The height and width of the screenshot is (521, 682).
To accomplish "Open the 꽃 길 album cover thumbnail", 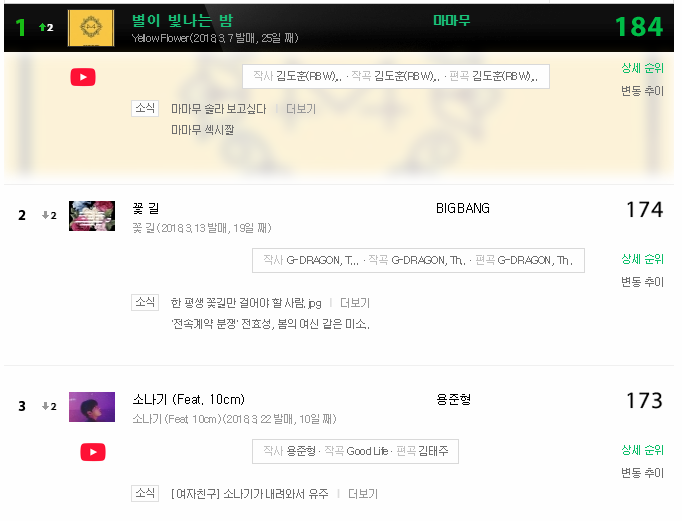I will pos(92,216).
